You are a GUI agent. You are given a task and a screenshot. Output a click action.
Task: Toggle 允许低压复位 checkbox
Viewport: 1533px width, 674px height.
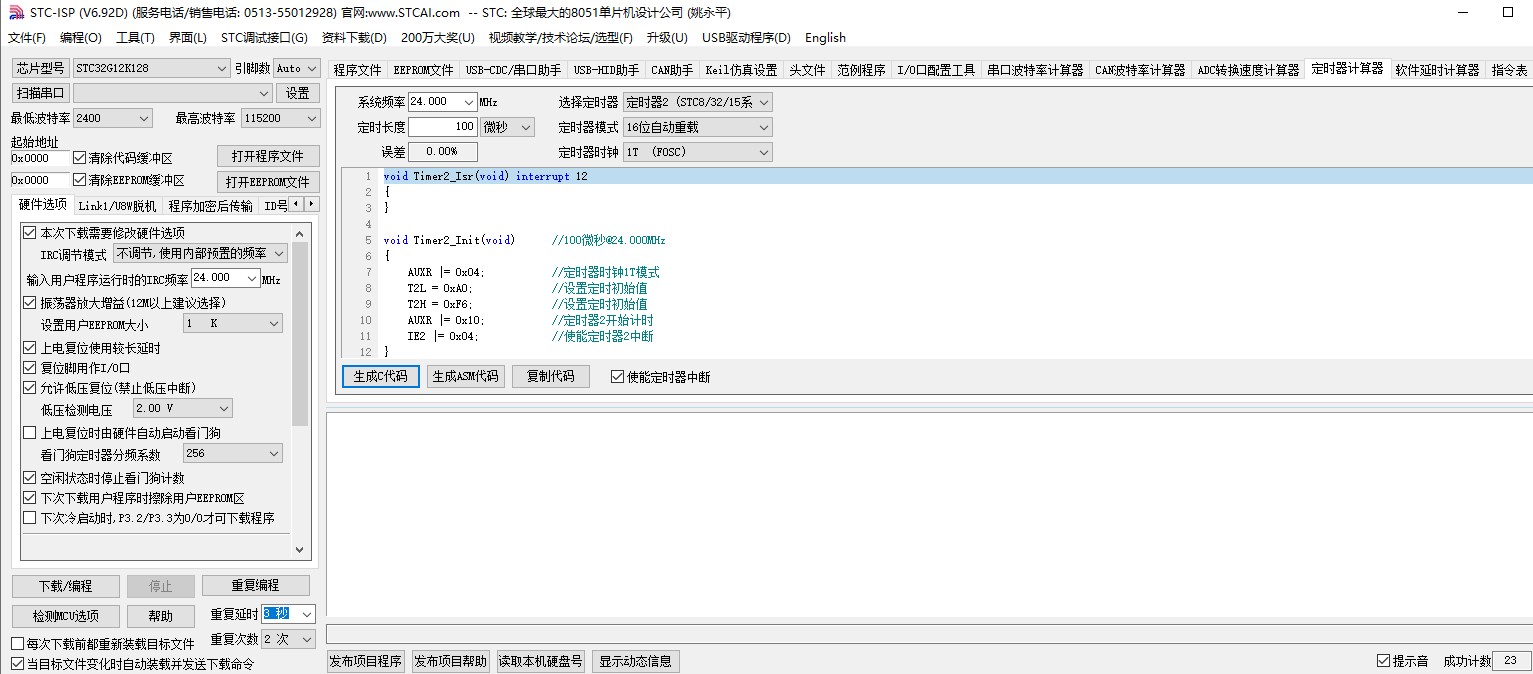point(30,388)
